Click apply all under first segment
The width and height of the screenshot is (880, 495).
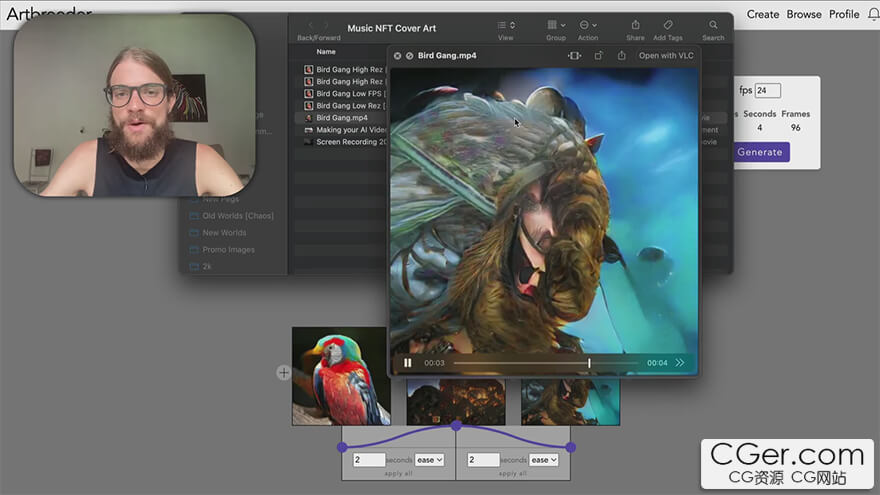(x=398, y=474)
